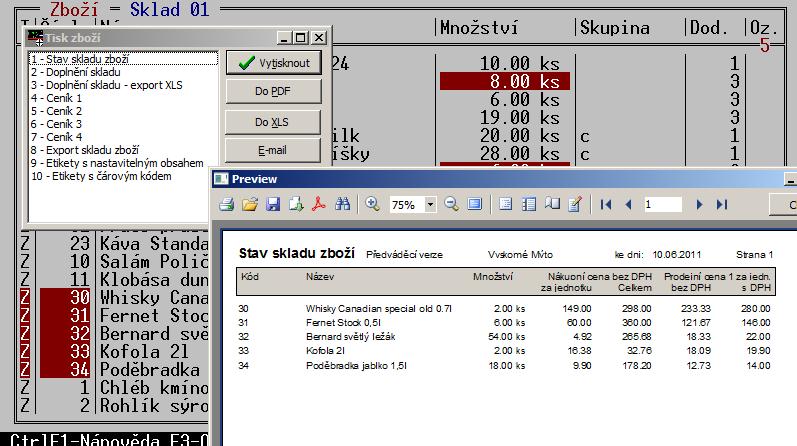The height and width of the screenshot is (446, 797).
Task: Click the 298.00 total value in report
Action: (636, 309)
